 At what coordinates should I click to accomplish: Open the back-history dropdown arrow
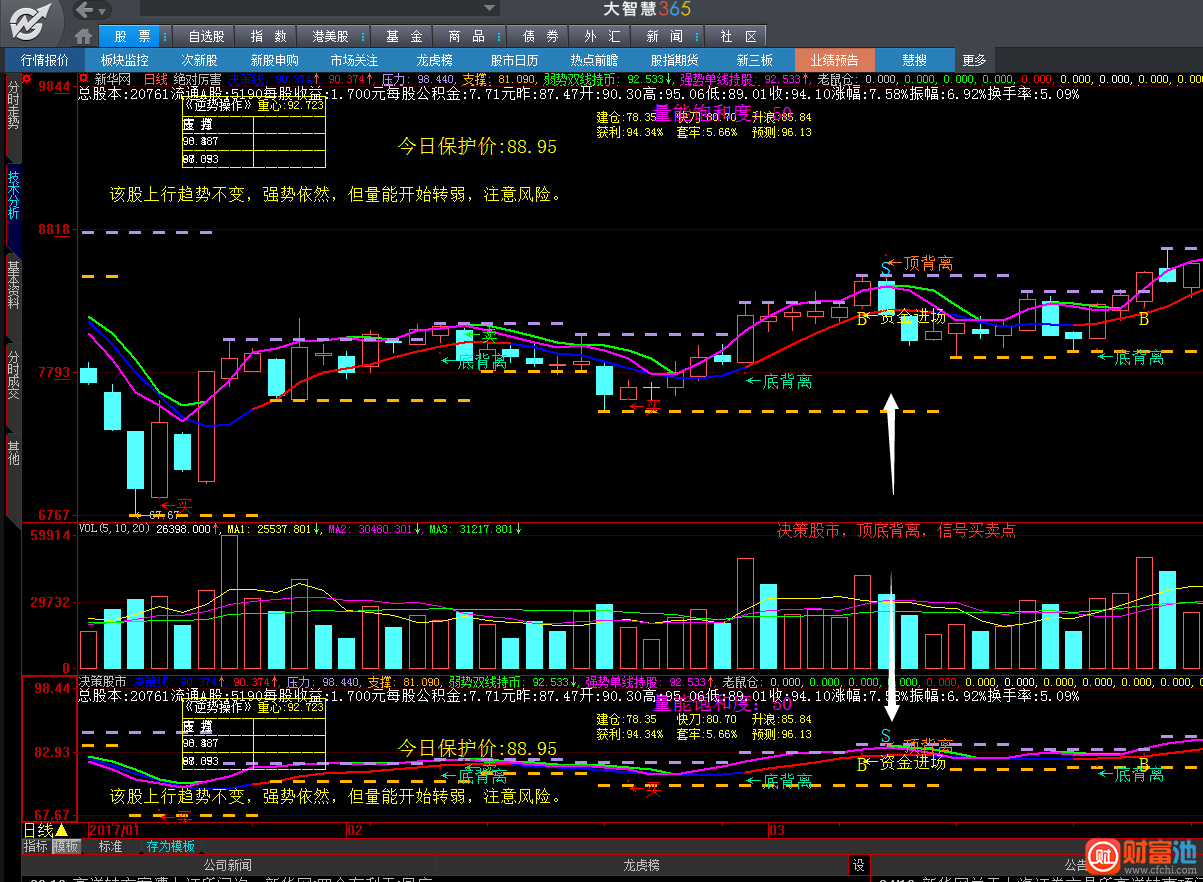coord(104,10)
